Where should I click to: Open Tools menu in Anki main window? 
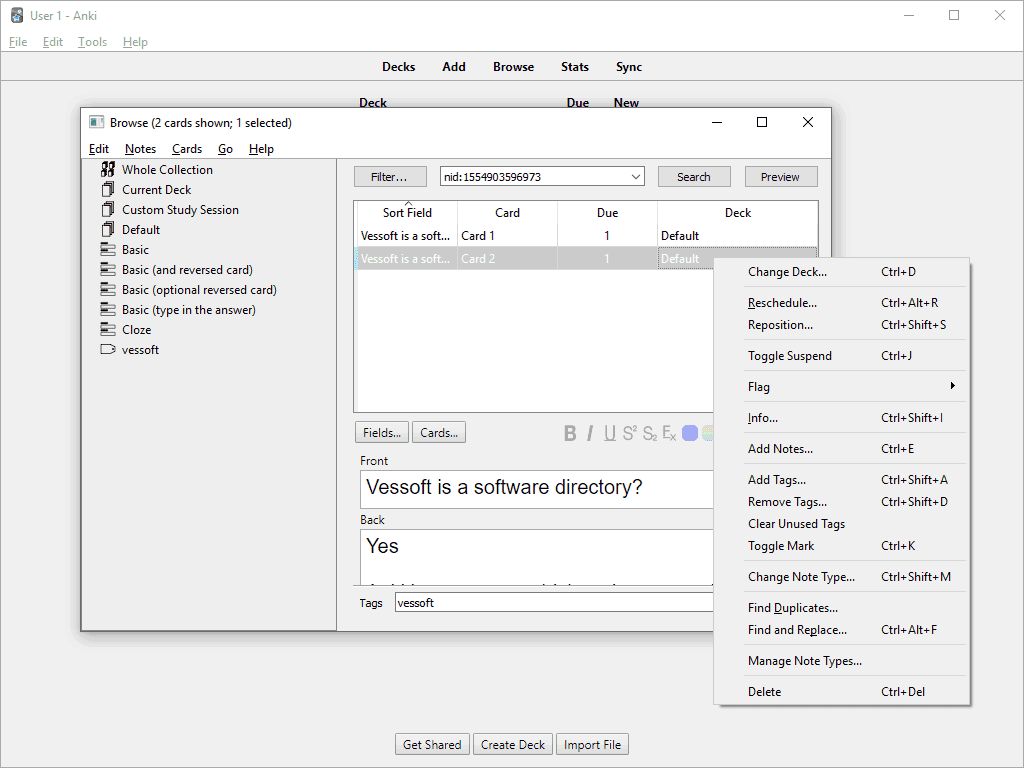click(x=92, y=42)
